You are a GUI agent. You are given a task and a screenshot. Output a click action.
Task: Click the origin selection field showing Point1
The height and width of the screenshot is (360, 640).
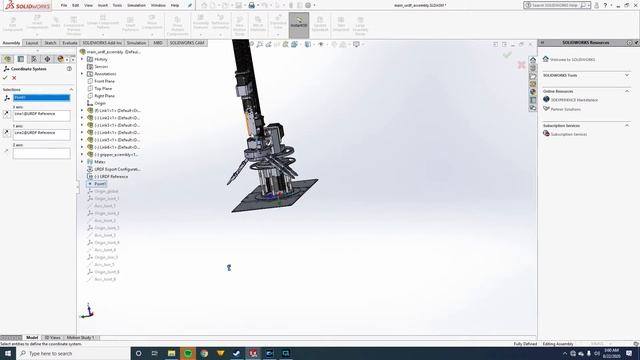tap(42, 98)
